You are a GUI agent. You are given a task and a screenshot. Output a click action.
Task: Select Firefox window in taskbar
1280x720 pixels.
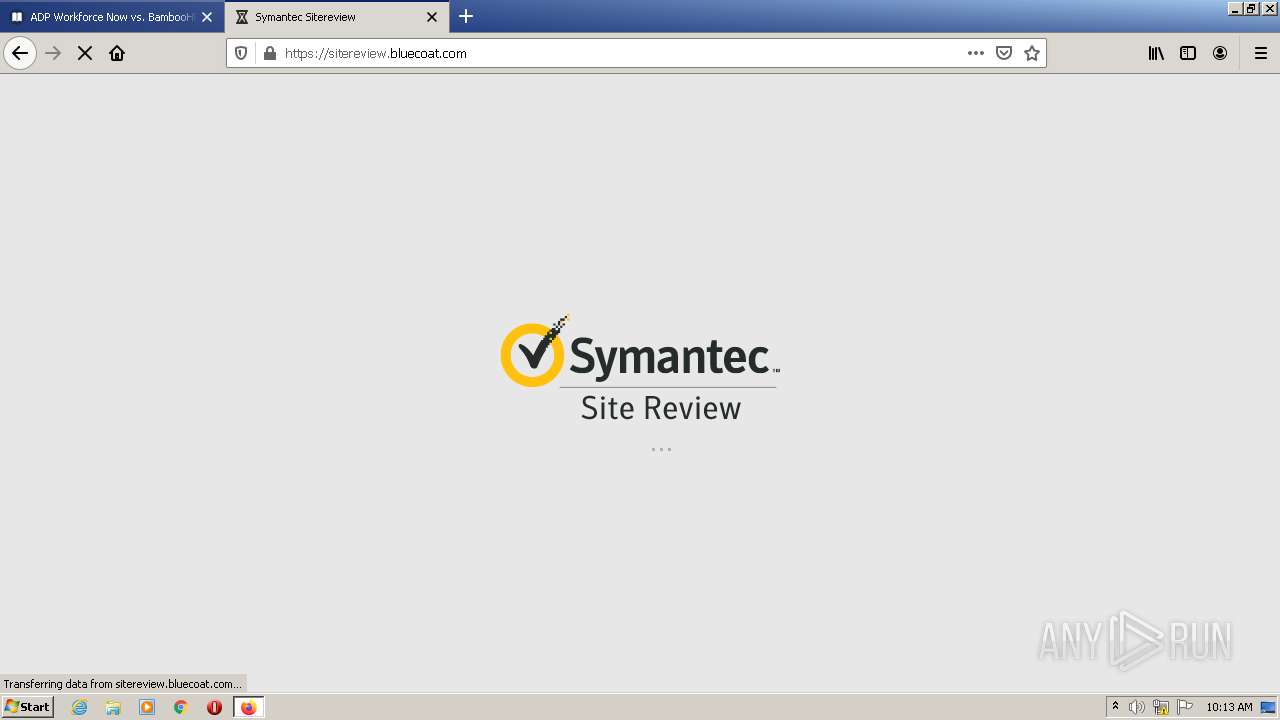(249, 707)
